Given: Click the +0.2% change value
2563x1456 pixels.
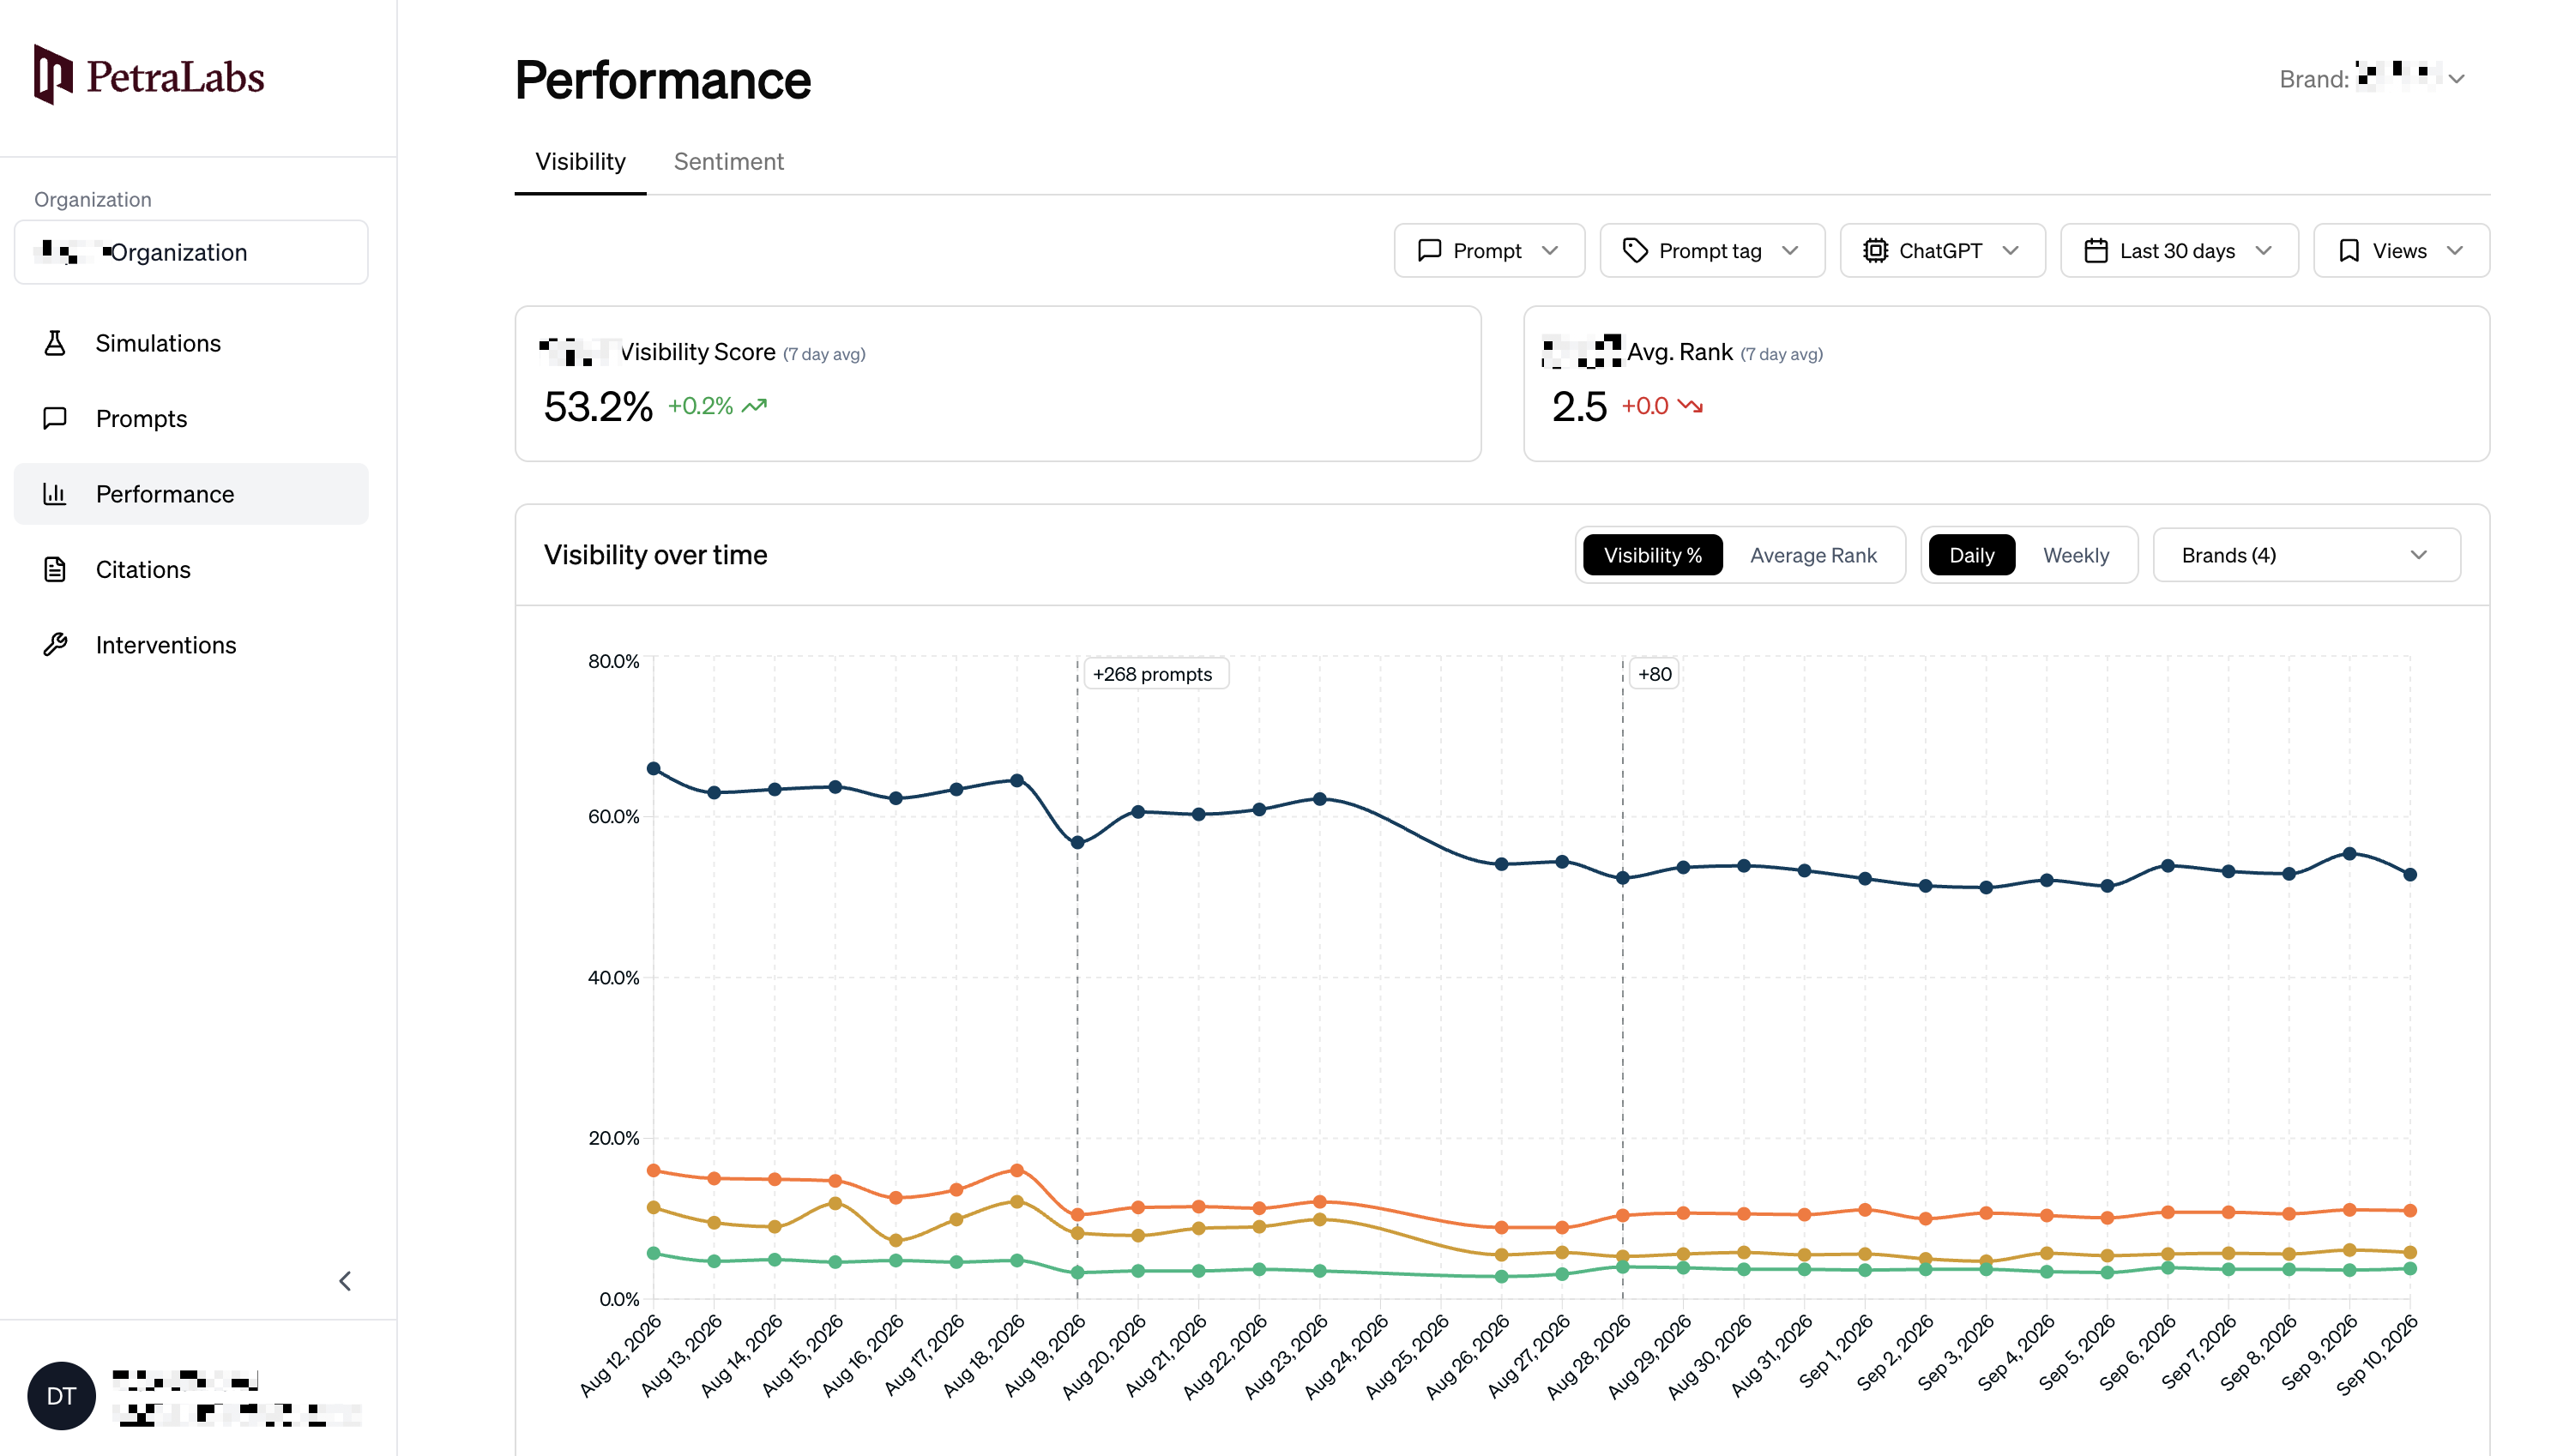Looking at the screenshot, I should pos(700,406).
